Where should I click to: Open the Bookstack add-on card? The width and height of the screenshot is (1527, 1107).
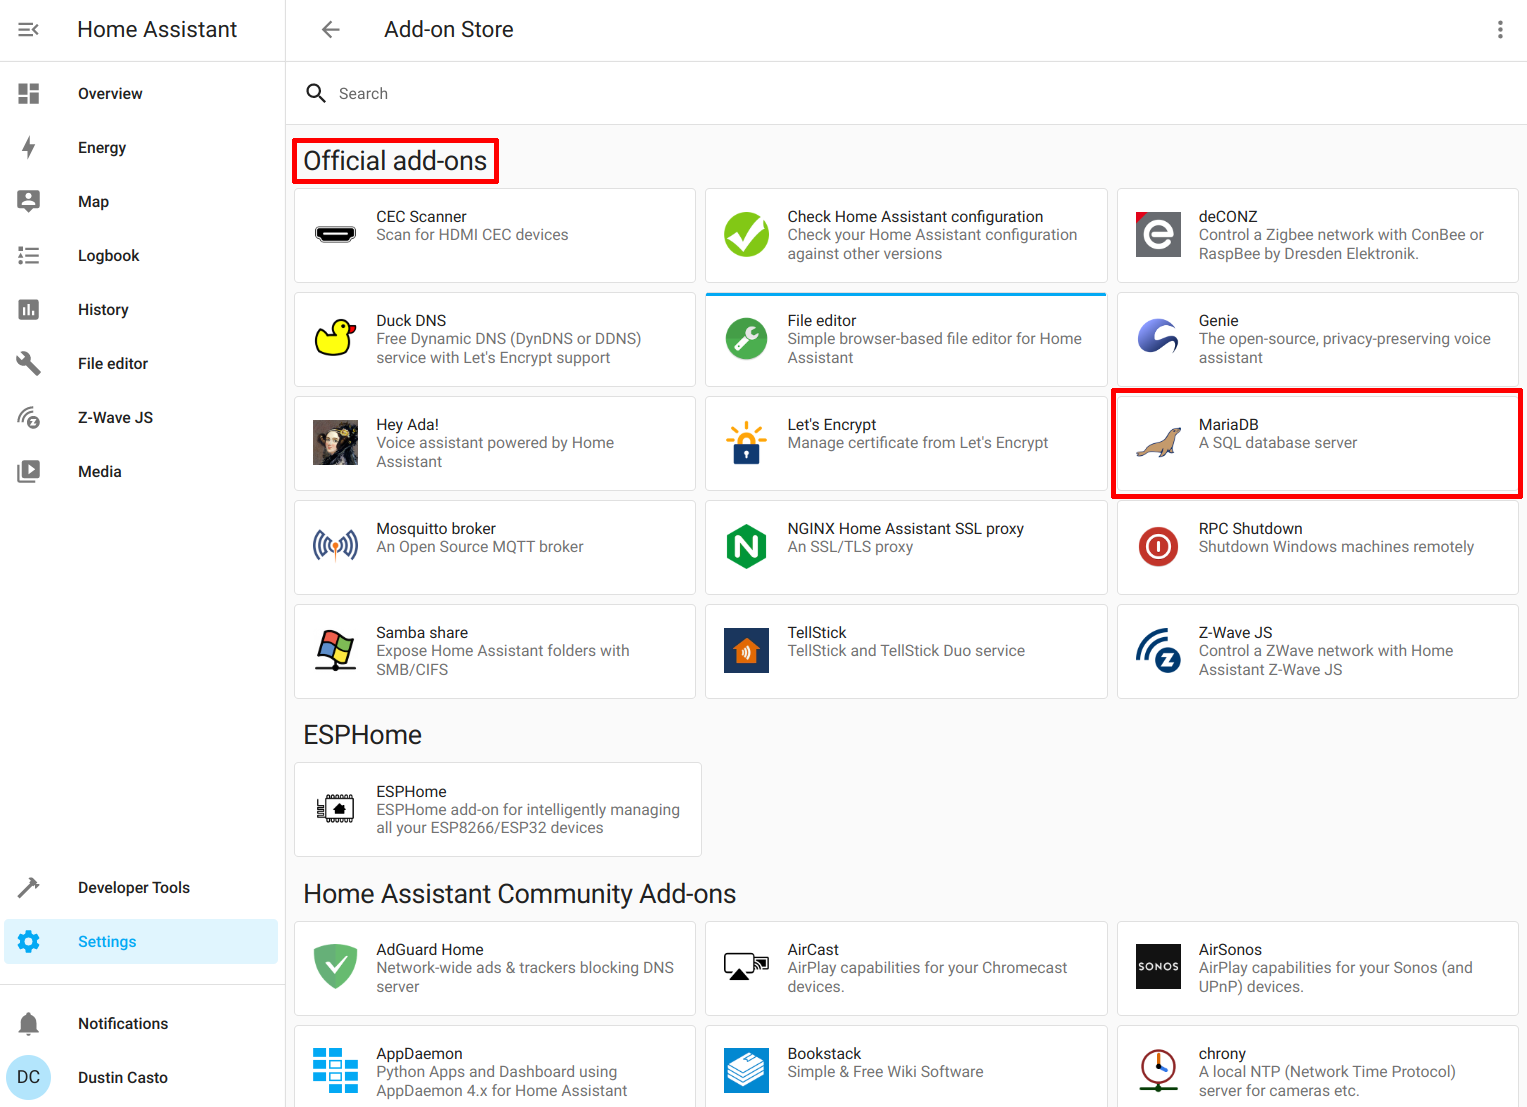pos(906,1066)
